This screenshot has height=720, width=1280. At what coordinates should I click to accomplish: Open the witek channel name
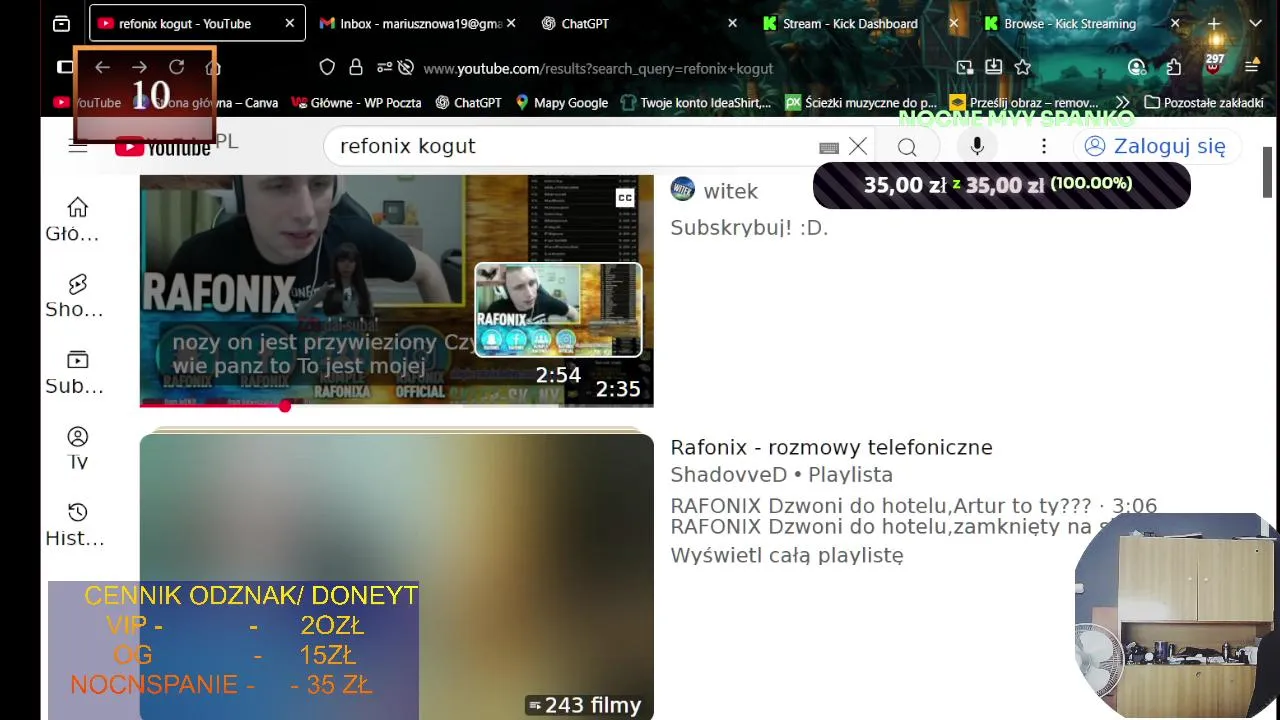(x=731, y=191)
